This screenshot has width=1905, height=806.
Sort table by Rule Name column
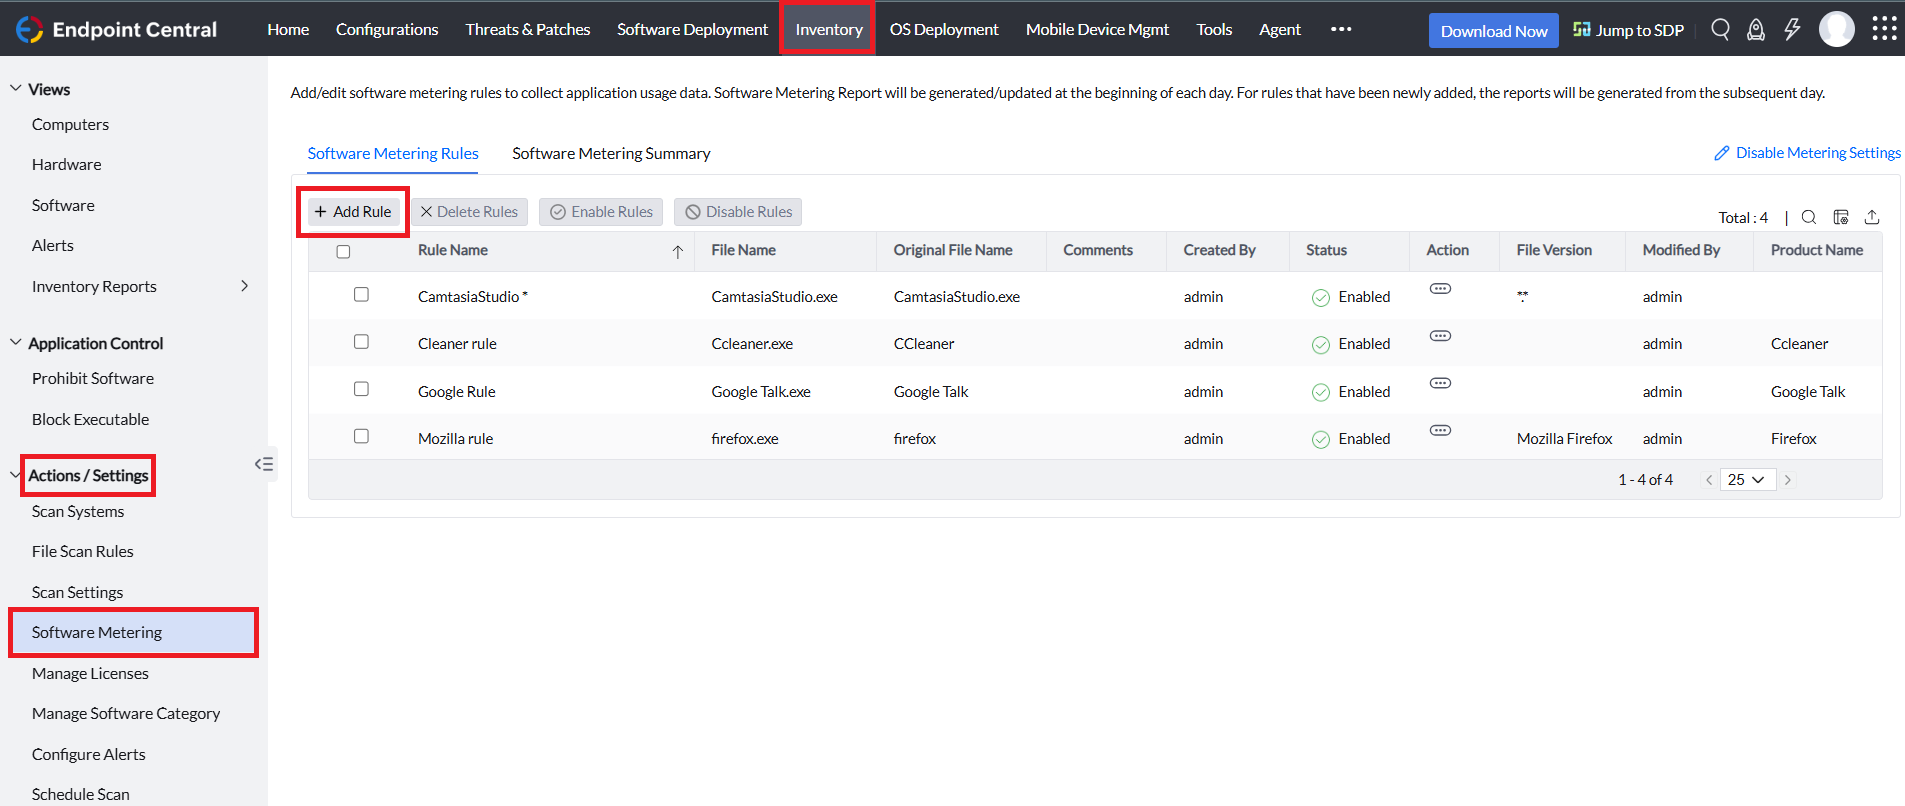(453, 250)
